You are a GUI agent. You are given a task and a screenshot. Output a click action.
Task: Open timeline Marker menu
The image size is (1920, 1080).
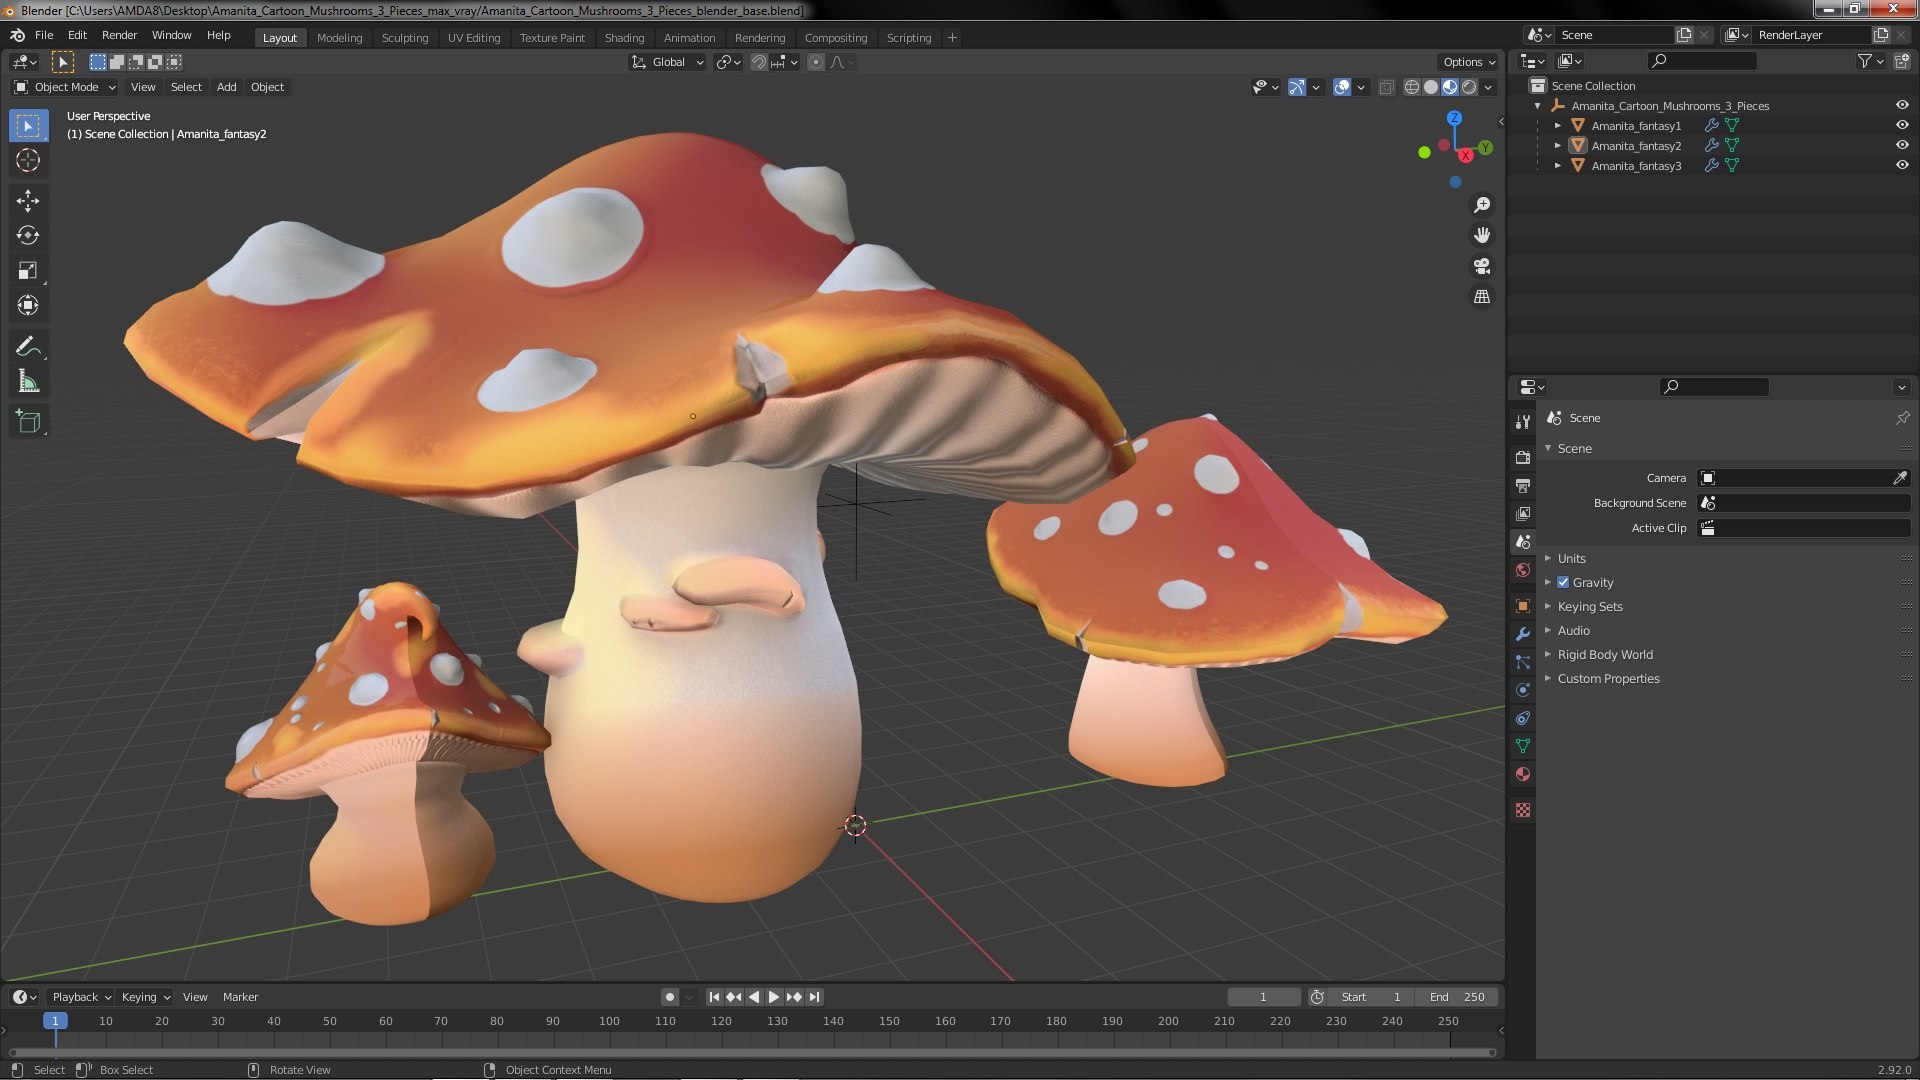pos(240,997)
